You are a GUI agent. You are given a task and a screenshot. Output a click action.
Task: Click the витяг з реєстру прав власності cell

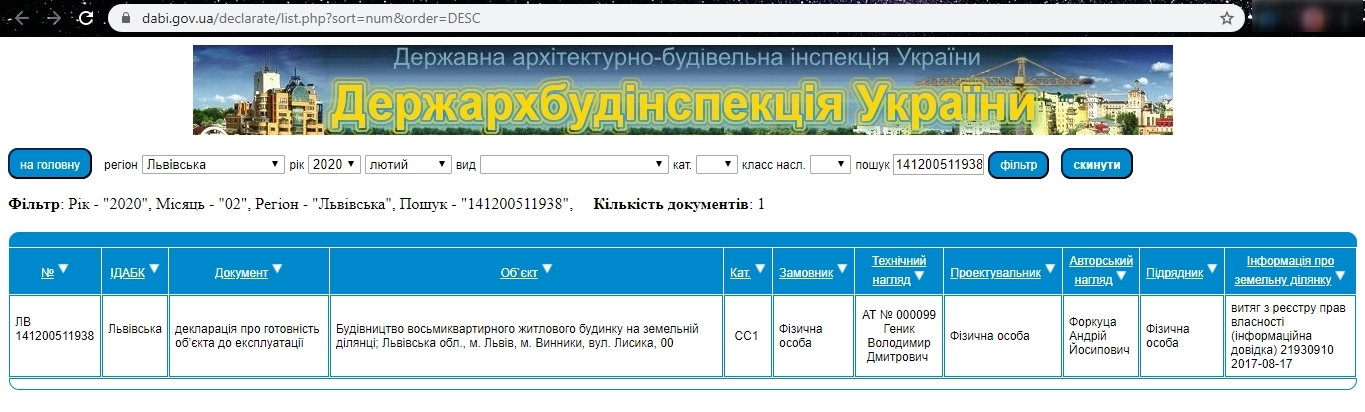[x=1290, y=336]
